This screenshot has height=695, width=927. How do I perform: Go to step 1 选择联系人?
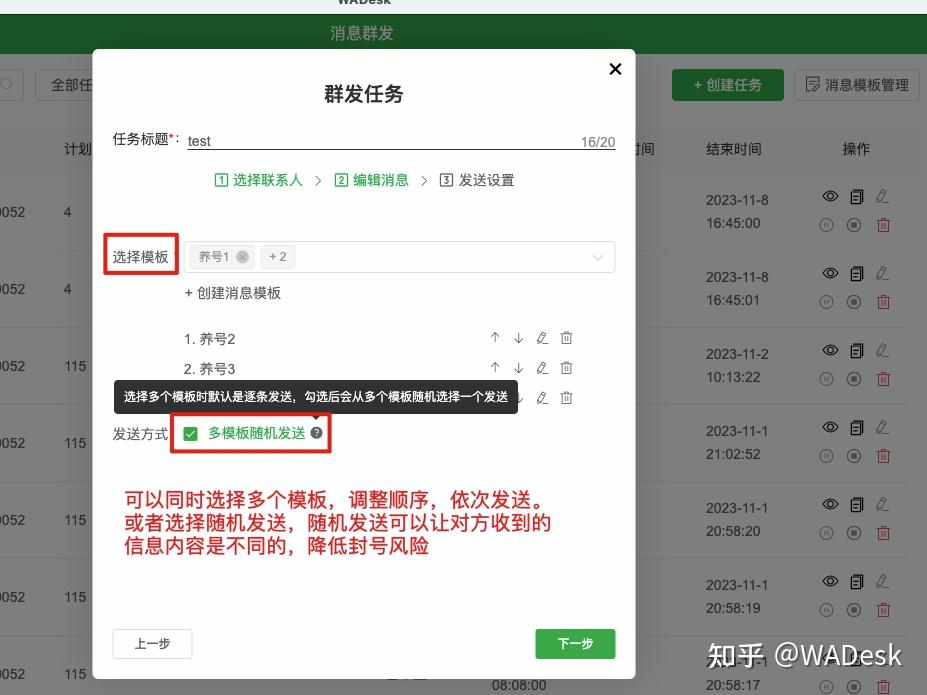click(x=258, y=180)
